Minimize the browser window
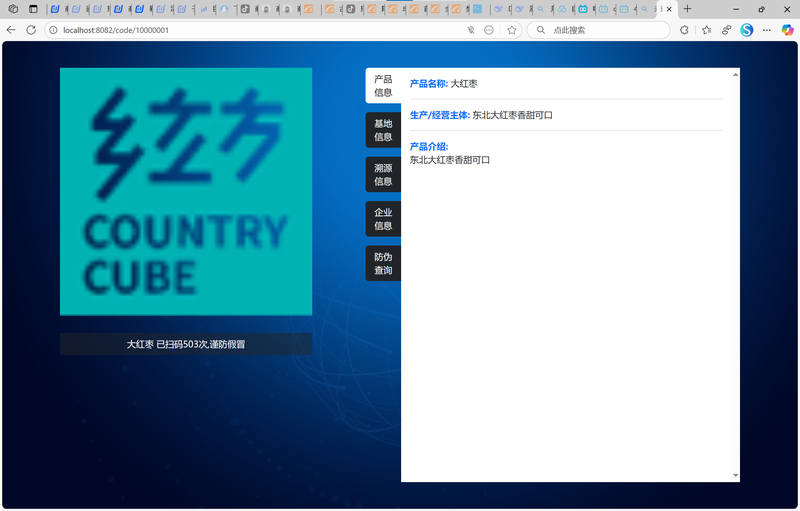The height and width of the screenshot is (511, 800). tap(736, 9)
